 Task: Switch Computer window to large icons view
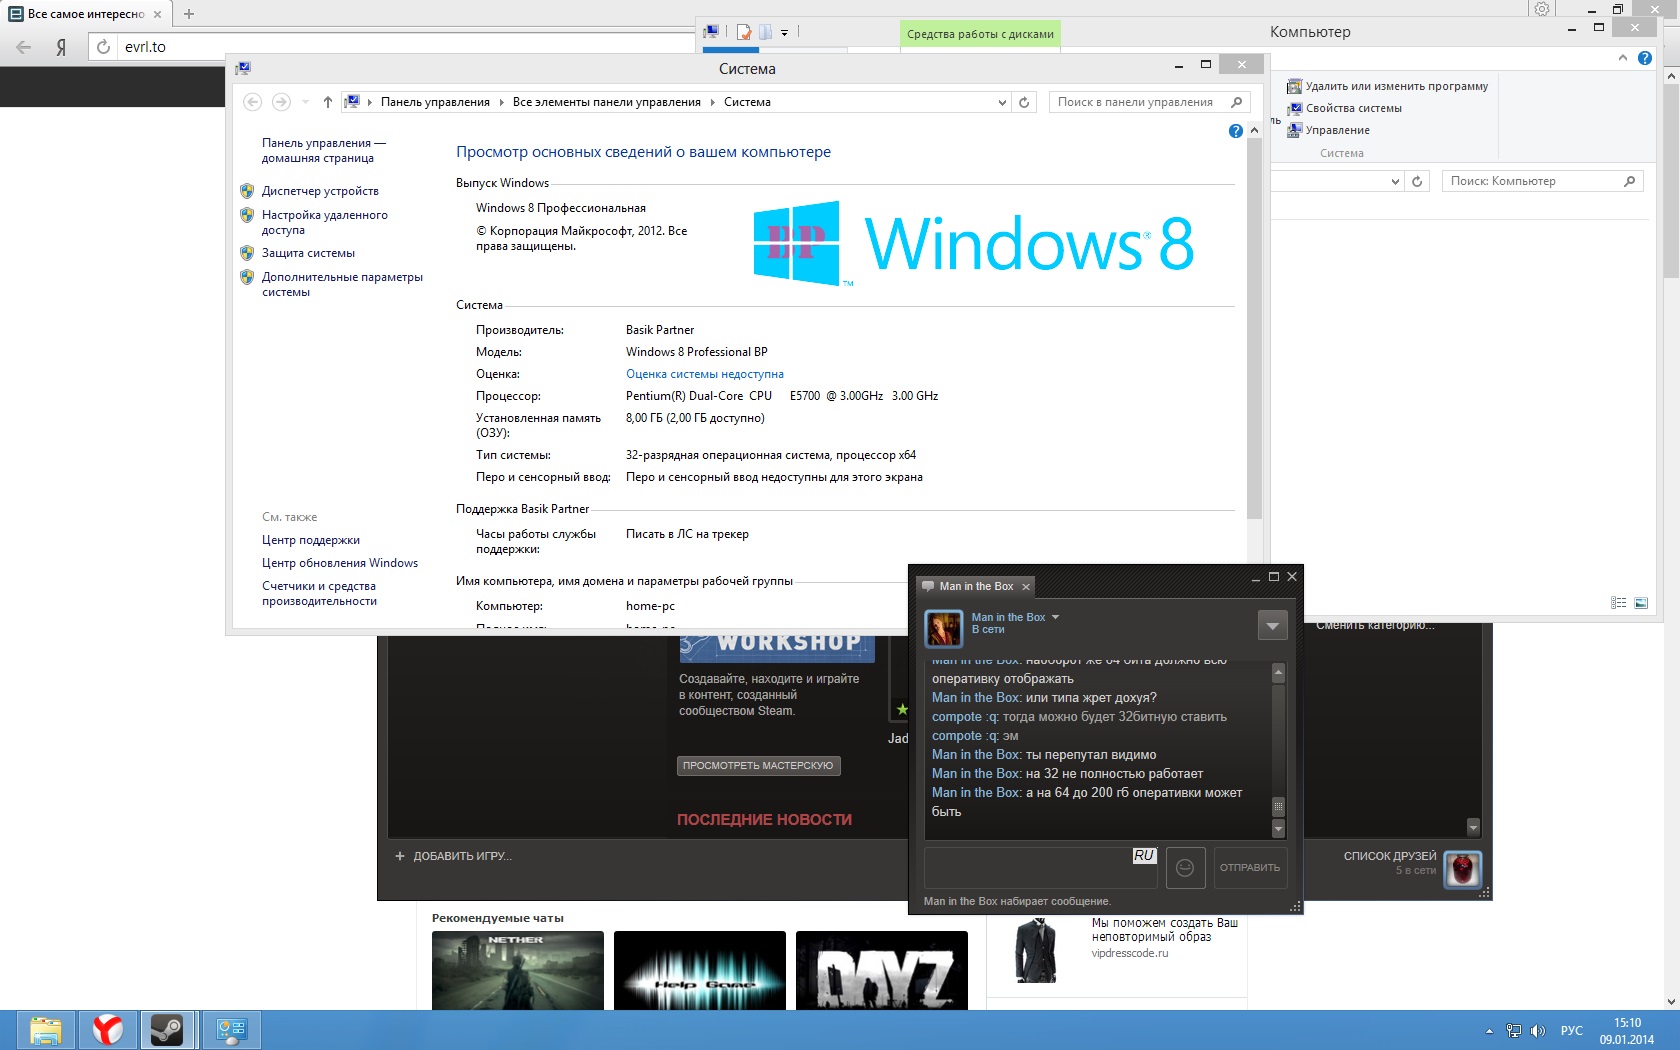coord(1641,603)
